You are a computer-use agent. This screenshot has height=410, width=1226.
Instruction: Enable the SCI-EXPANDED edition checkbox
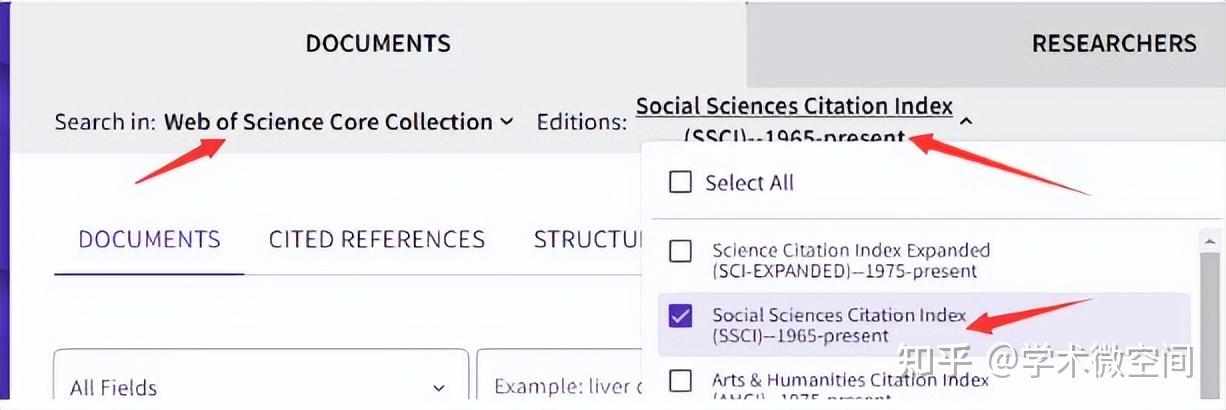point(680,251)
